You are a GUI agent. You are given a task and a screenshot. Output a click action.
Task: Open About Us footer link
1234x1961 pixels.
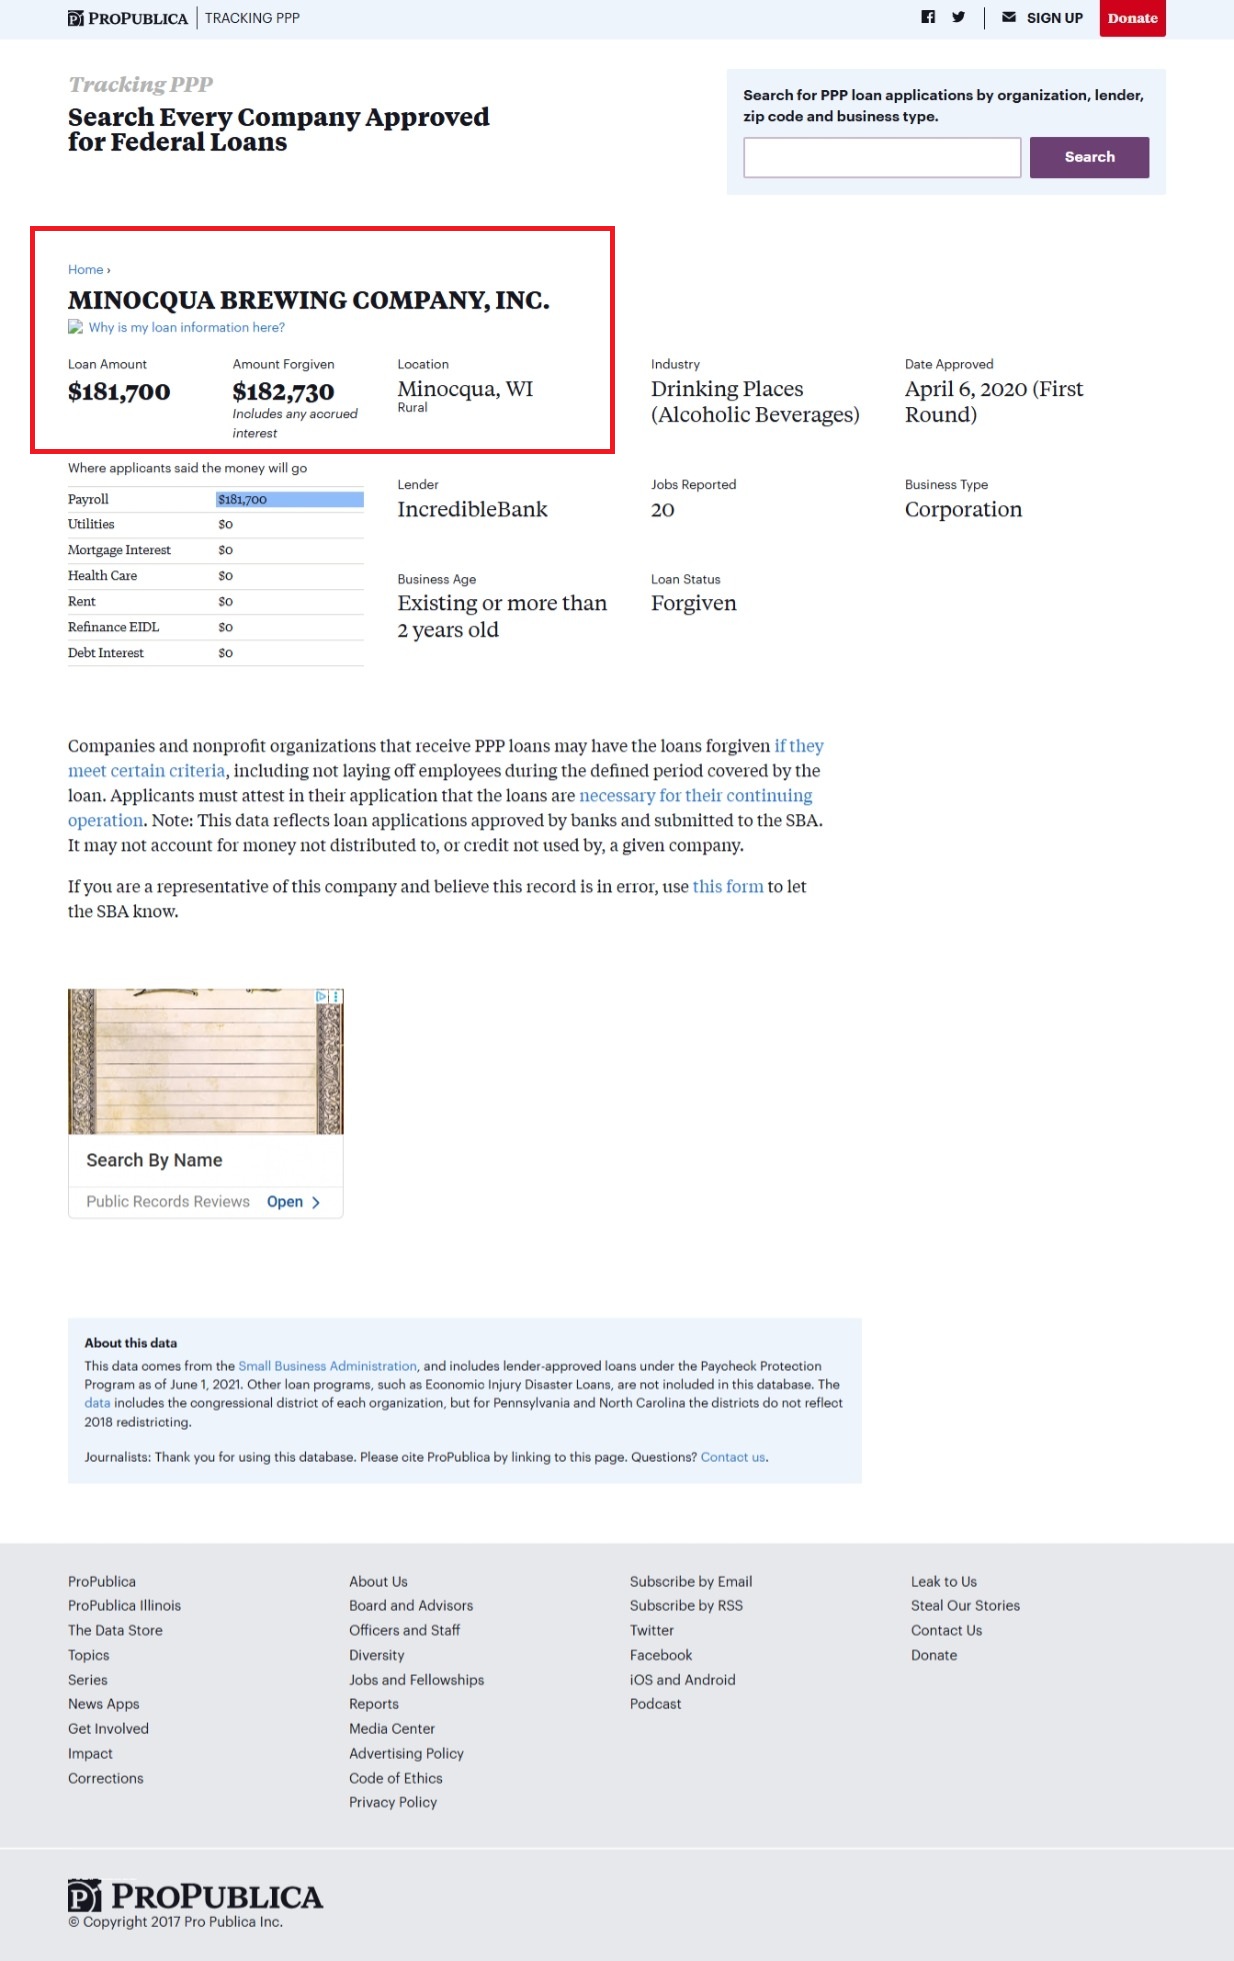pos(378,1581)
